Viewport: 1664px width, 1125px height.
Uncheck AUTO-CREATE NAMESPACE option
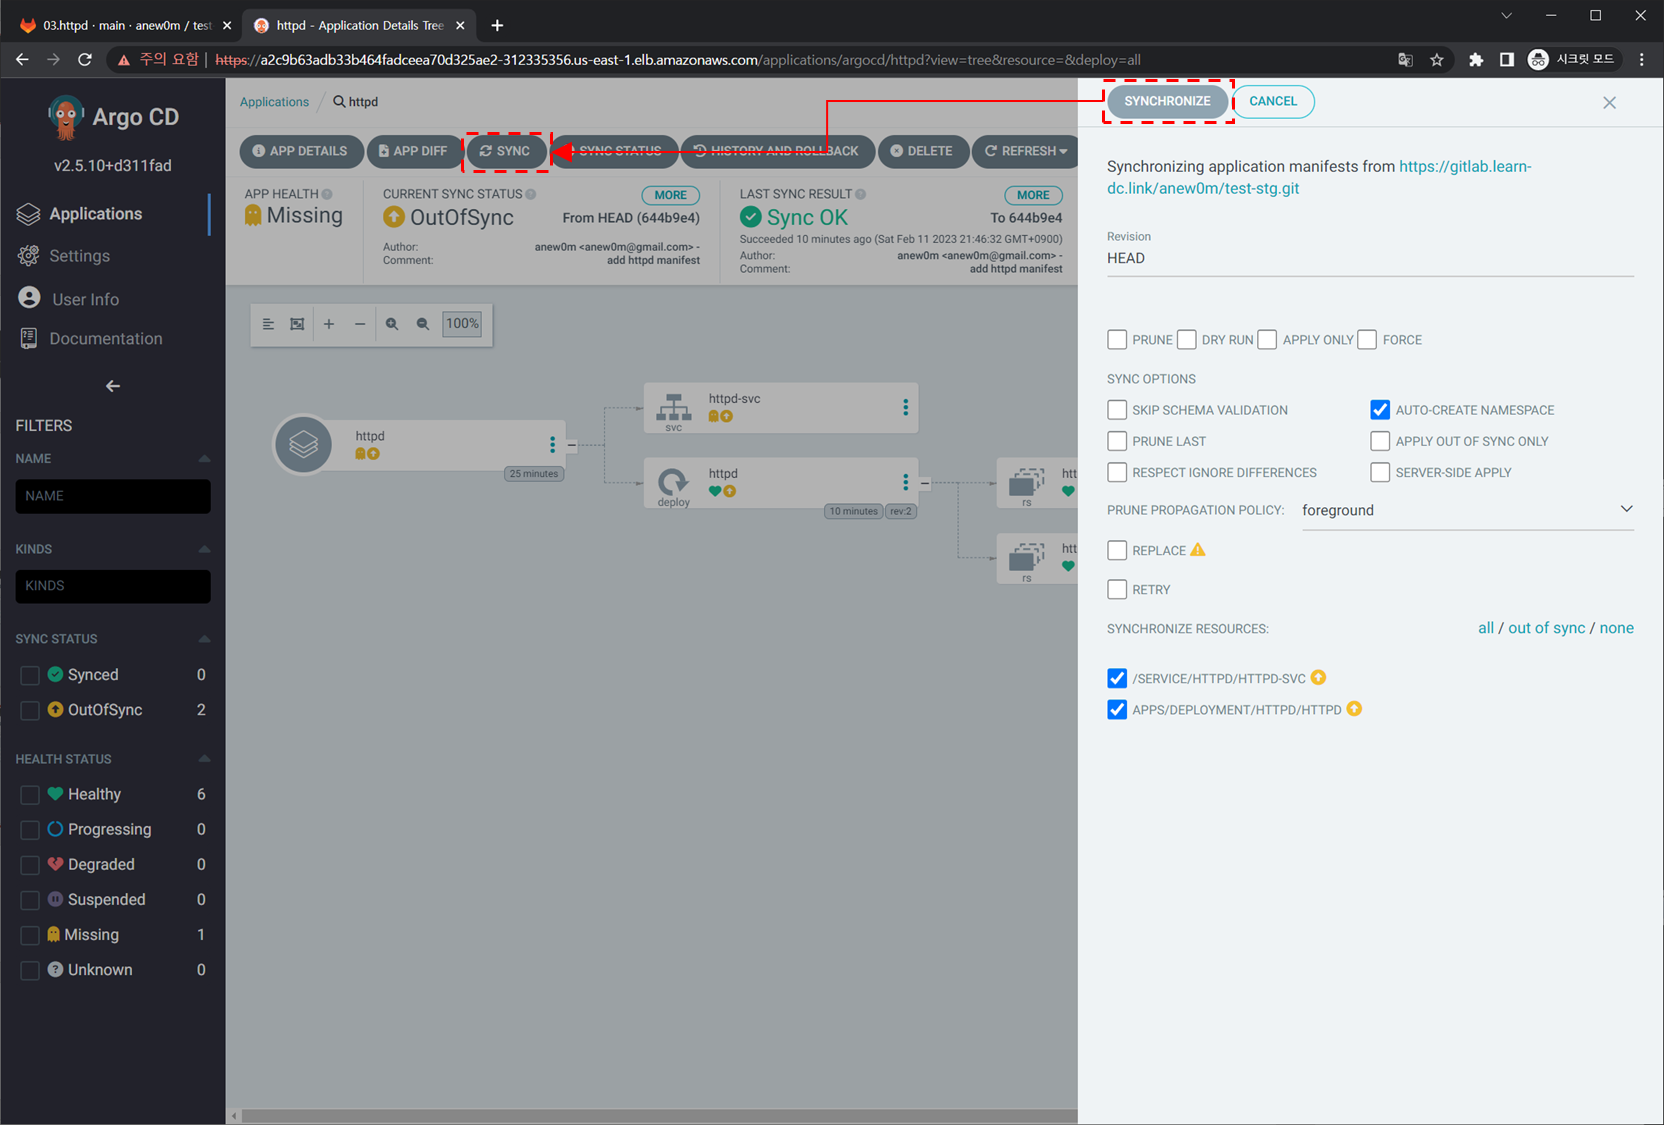pyautogui.click(x=1380, y=410)
